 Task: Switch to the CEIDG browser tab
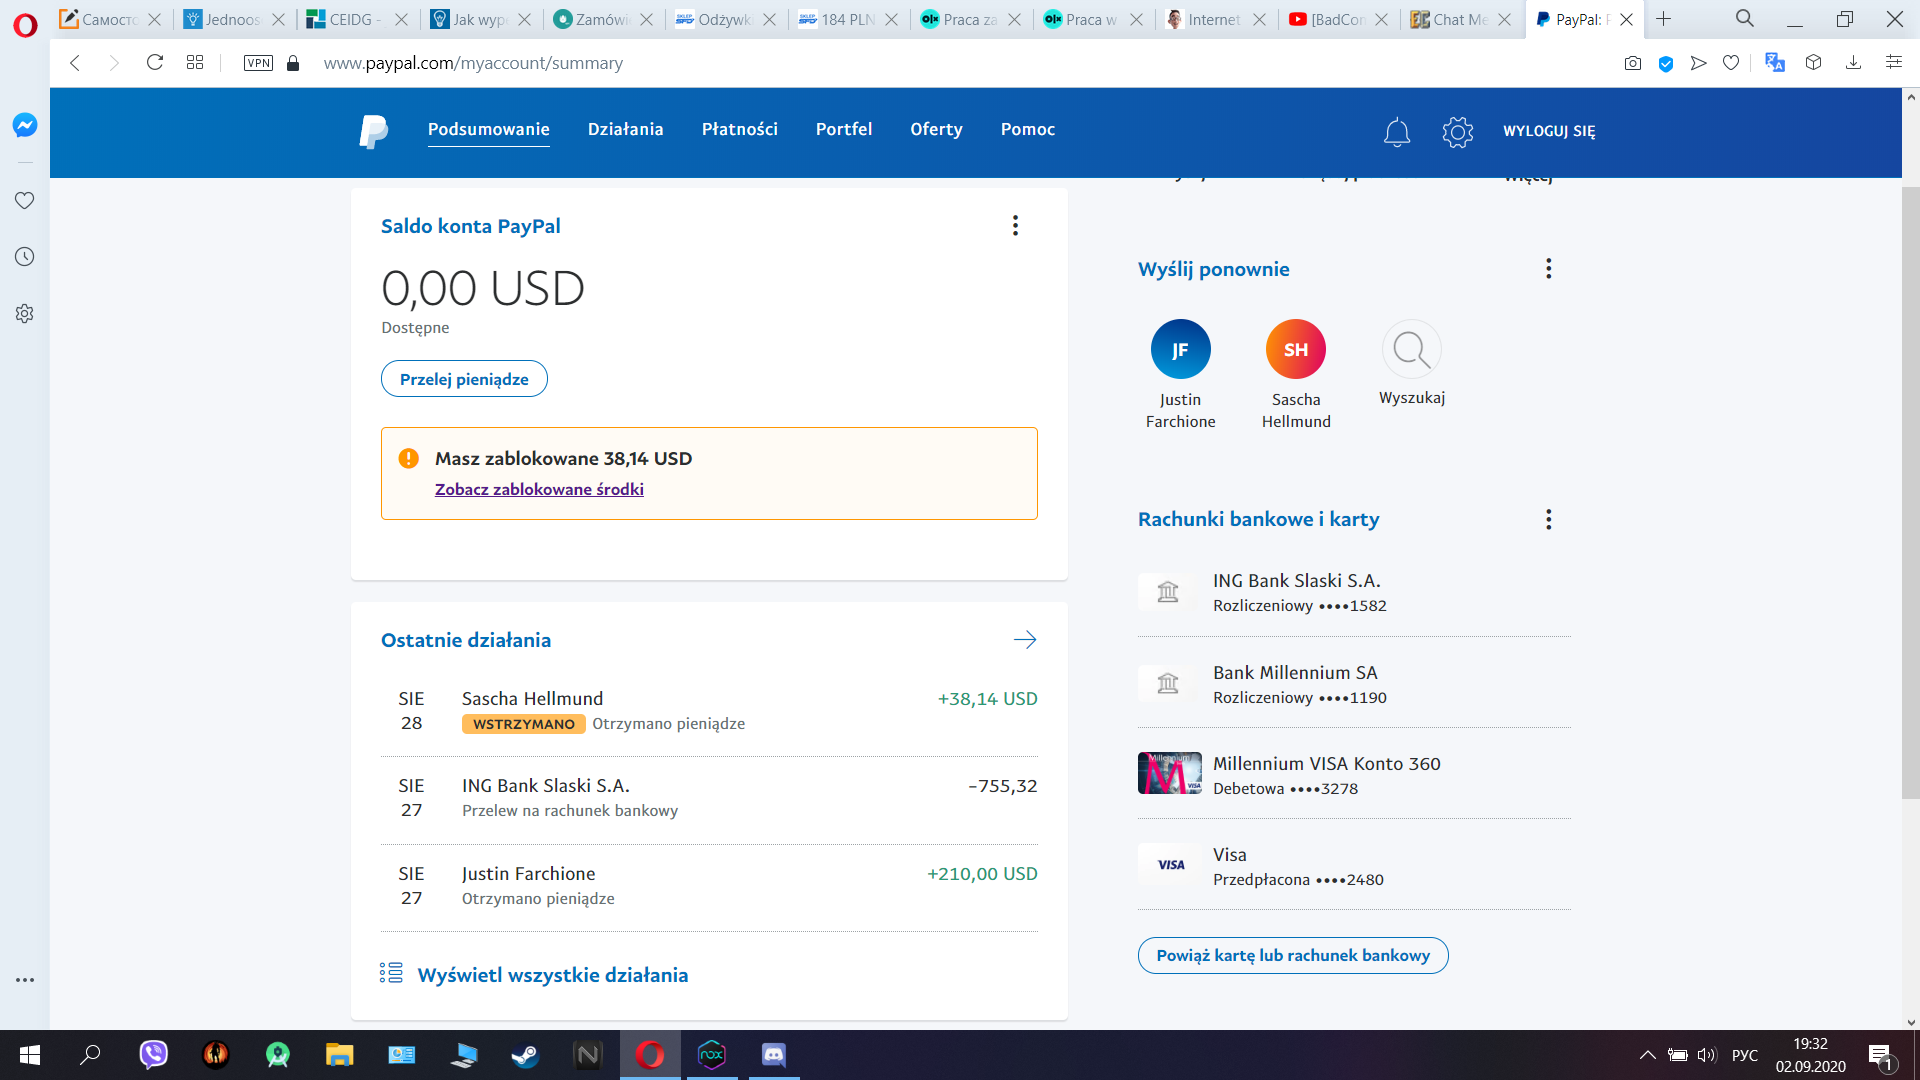click(x=356, y=20)
